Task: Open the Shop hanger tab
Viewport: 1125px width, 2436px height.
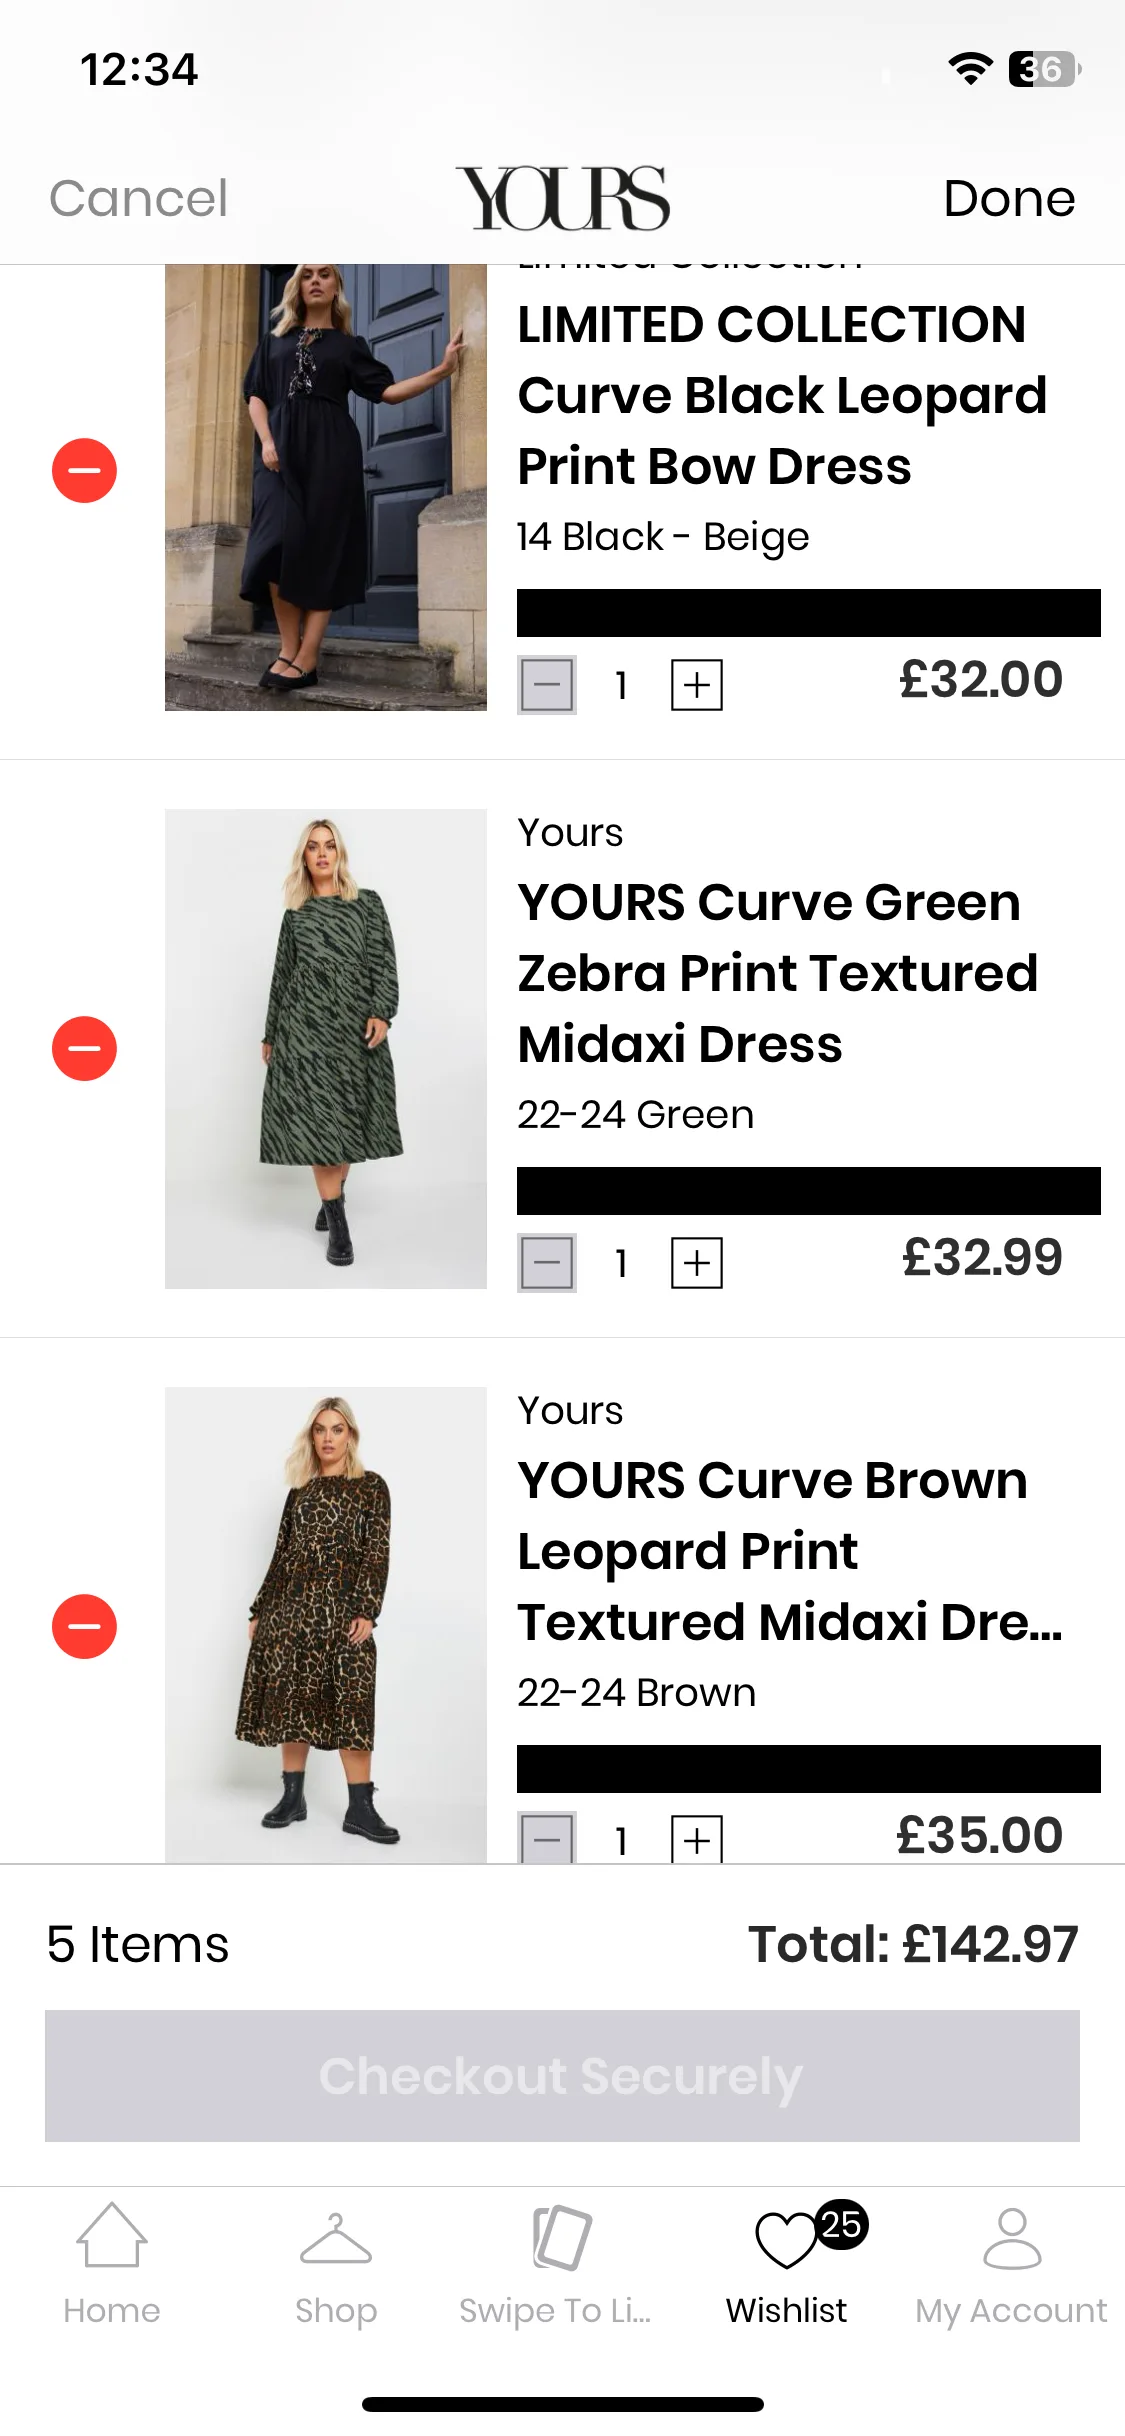Action: (x=336, y=2264)
